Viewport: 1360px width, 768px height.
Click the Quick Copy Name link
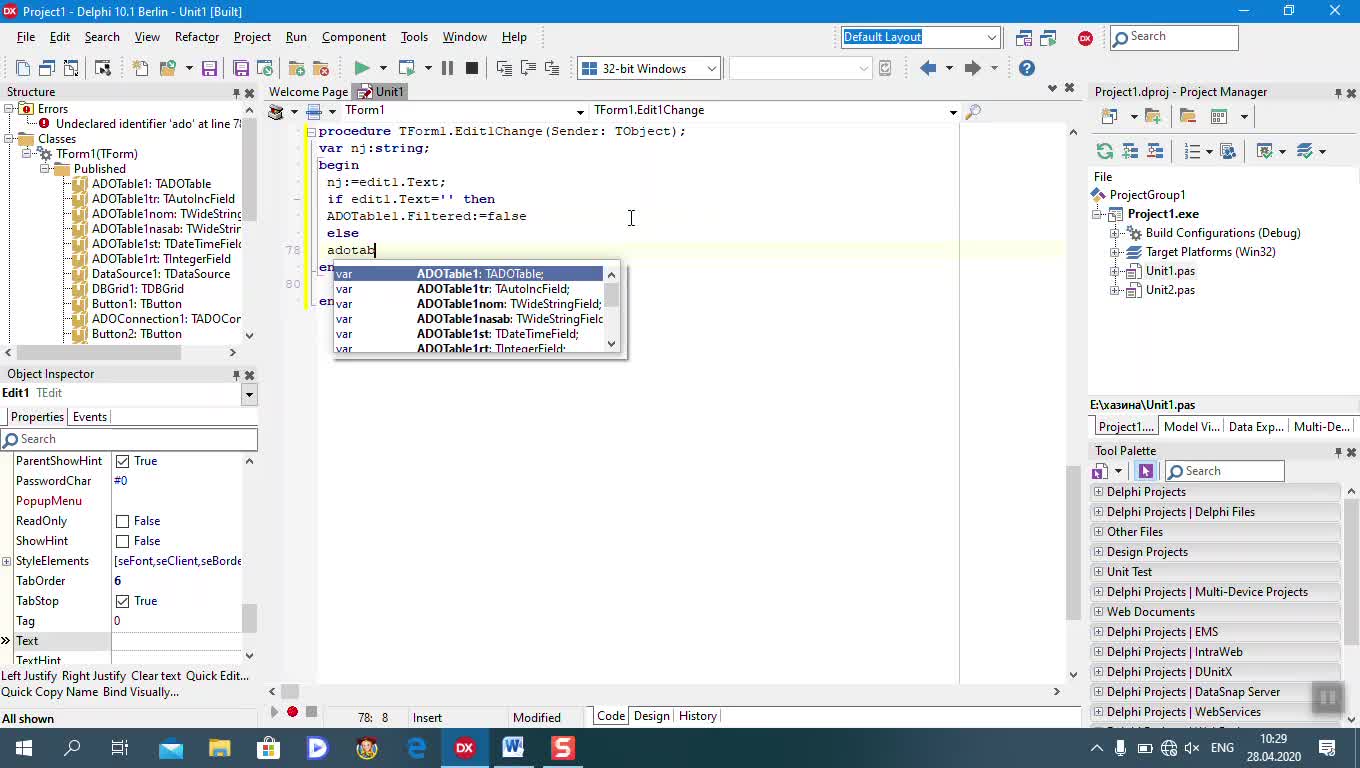click(50, 692)
